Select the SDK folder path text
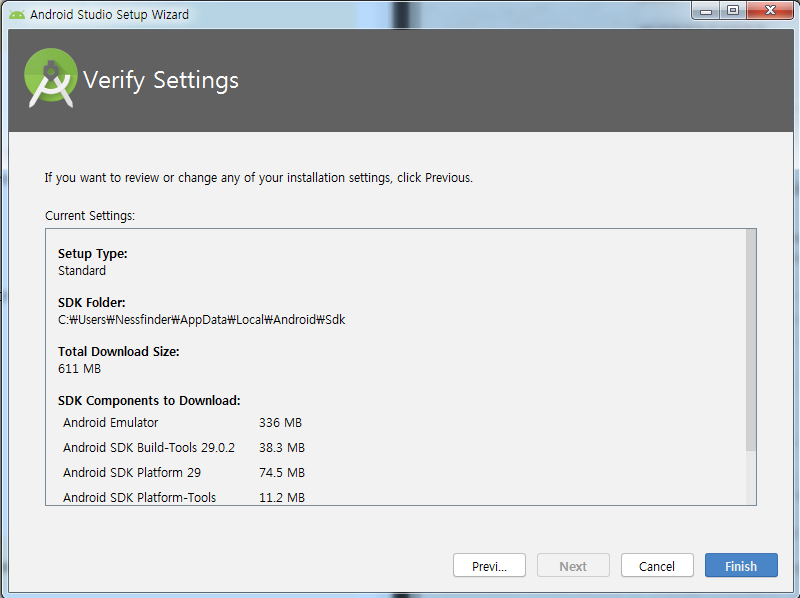The height and width of the screenshot is (598, 800). [x=202, y=320]
